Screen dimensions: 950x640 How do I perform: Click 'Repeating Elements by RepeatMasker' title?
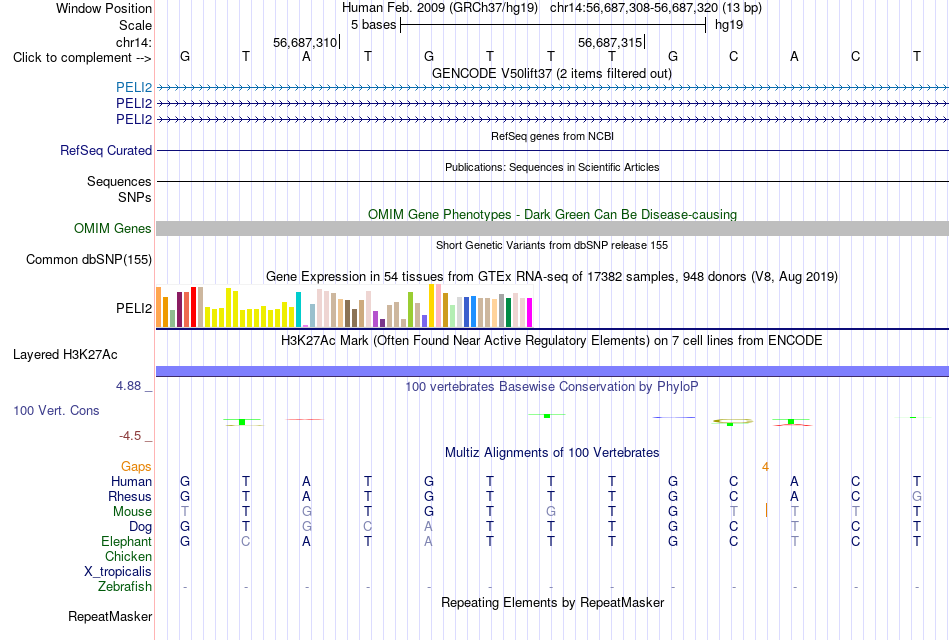tap(553, 603)
